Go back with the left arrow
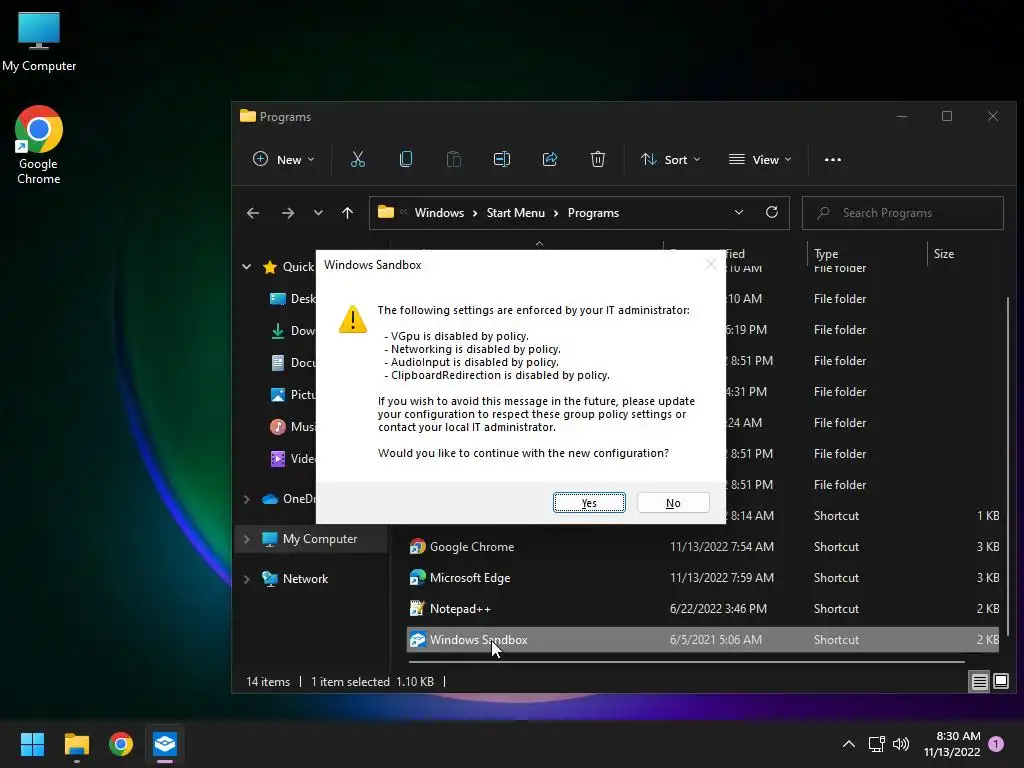The image size is (1024, 768). 253,213
